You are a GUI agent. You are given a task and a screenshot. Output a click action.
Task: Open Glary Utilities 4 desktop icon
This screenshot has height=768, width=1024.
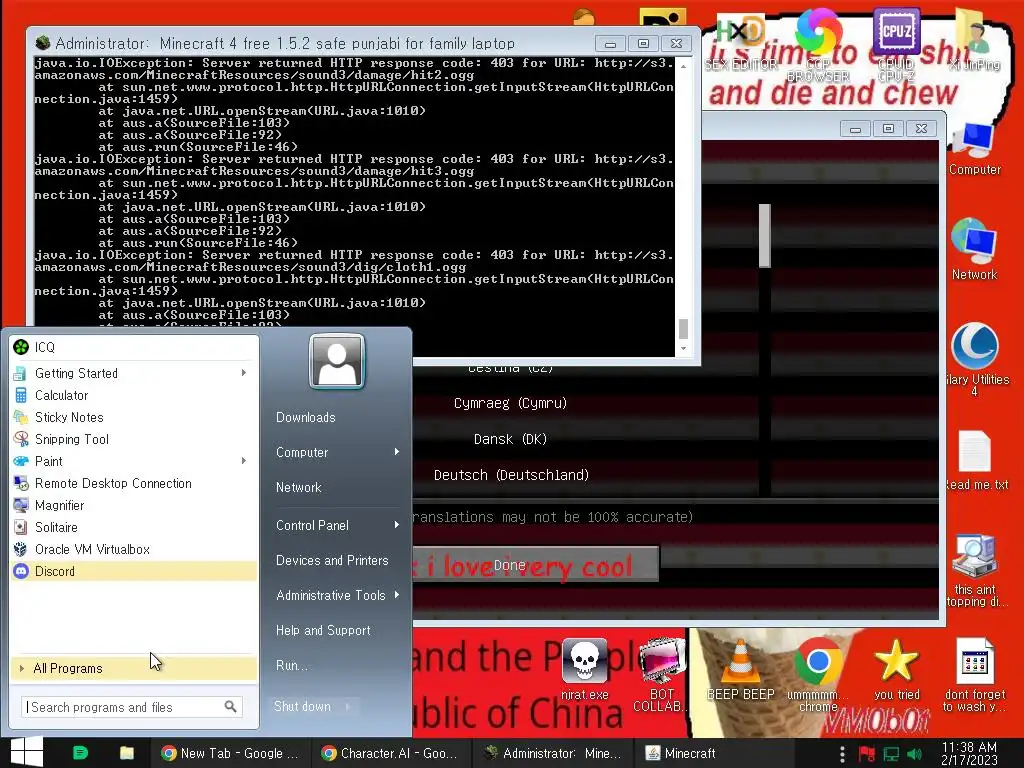tap(975, 359)
